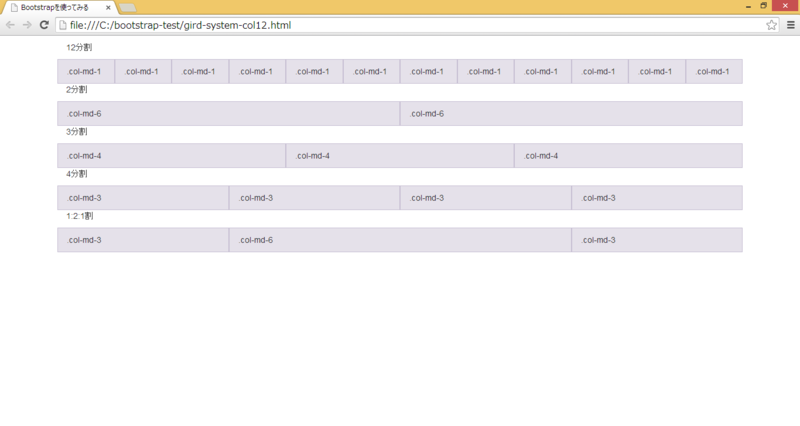Click the '3分割' heading text
800x426 pixels.
tap(77, 132)
